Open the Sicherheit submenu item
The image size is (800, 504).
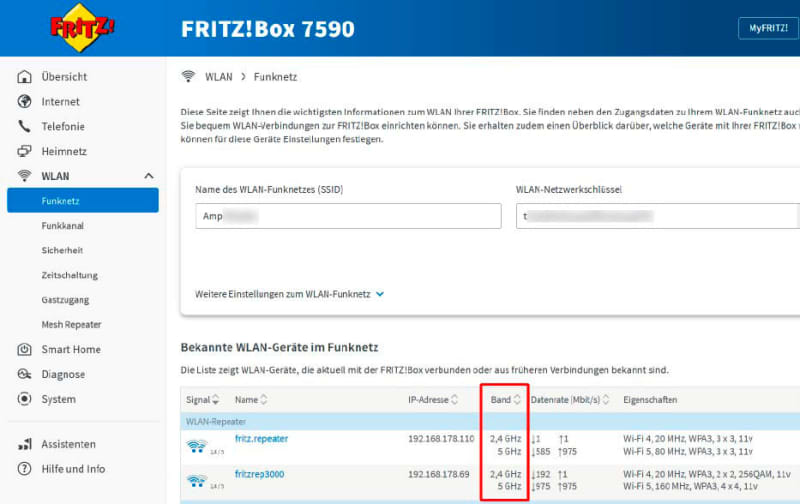point(62,250)
